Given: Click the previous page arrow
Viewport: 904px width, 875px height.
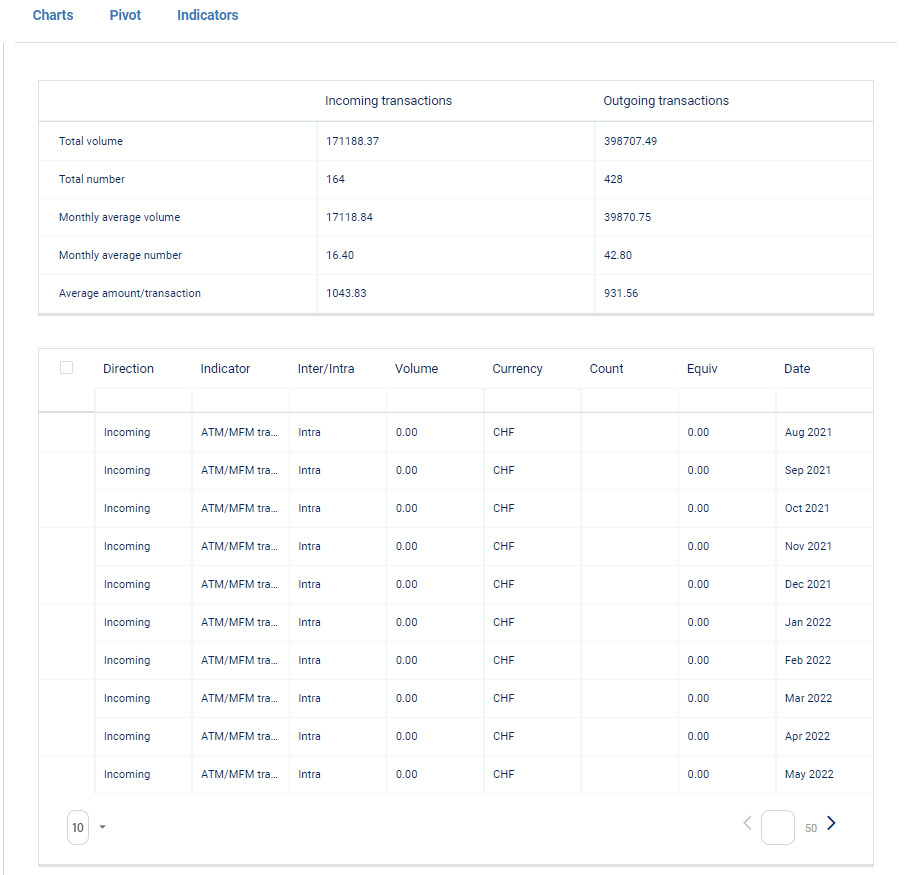Looking at the screenshot, I should [x=747, y=824].
